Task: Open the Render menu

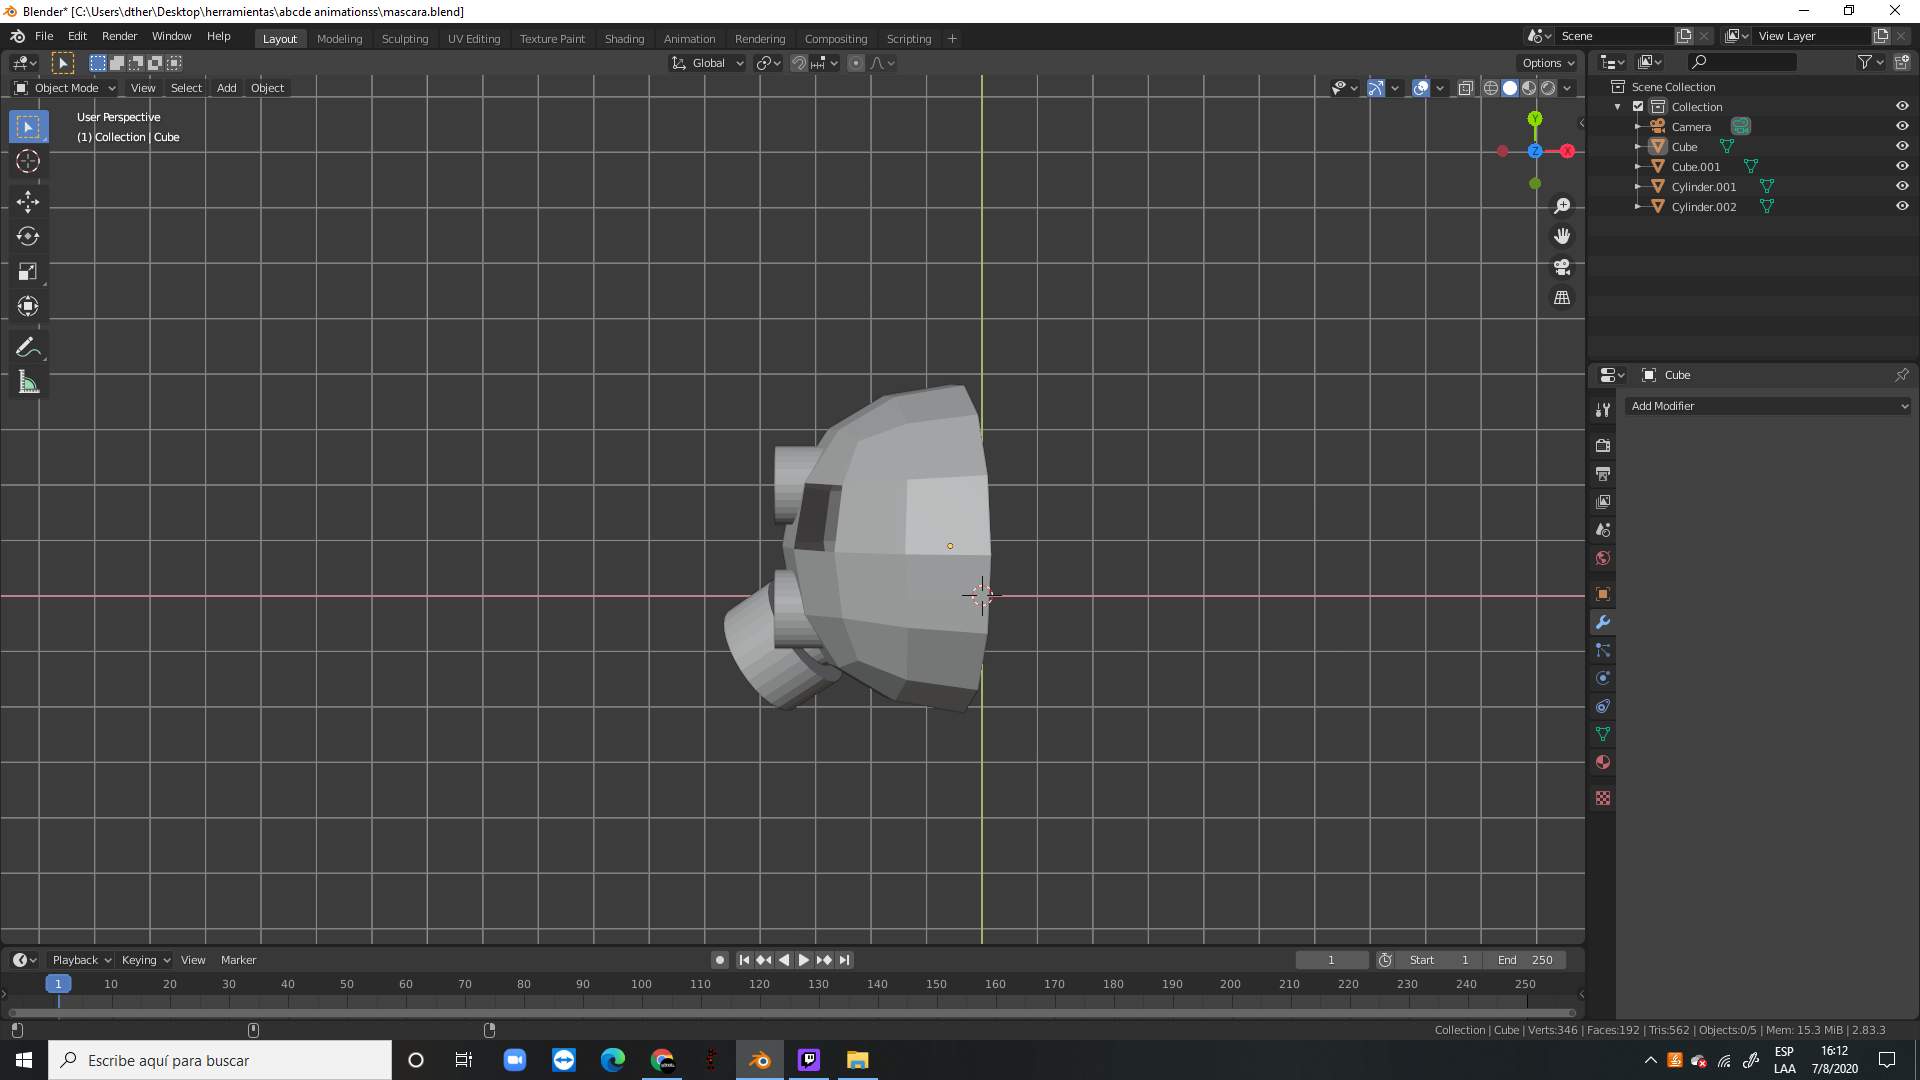Action: [x=119, y=36]
